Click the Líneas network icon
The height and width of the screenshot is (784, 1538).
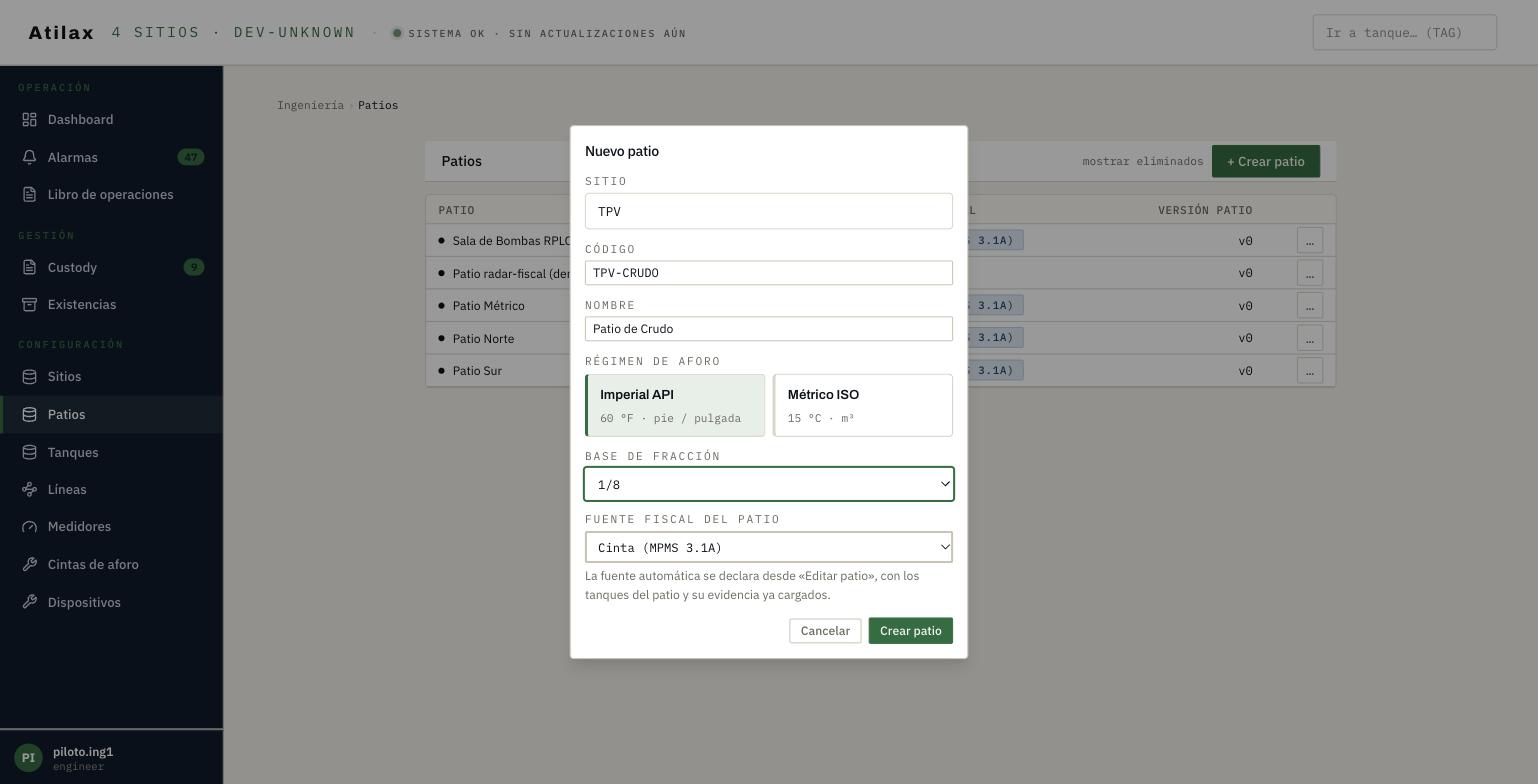(x=30, y=490)
